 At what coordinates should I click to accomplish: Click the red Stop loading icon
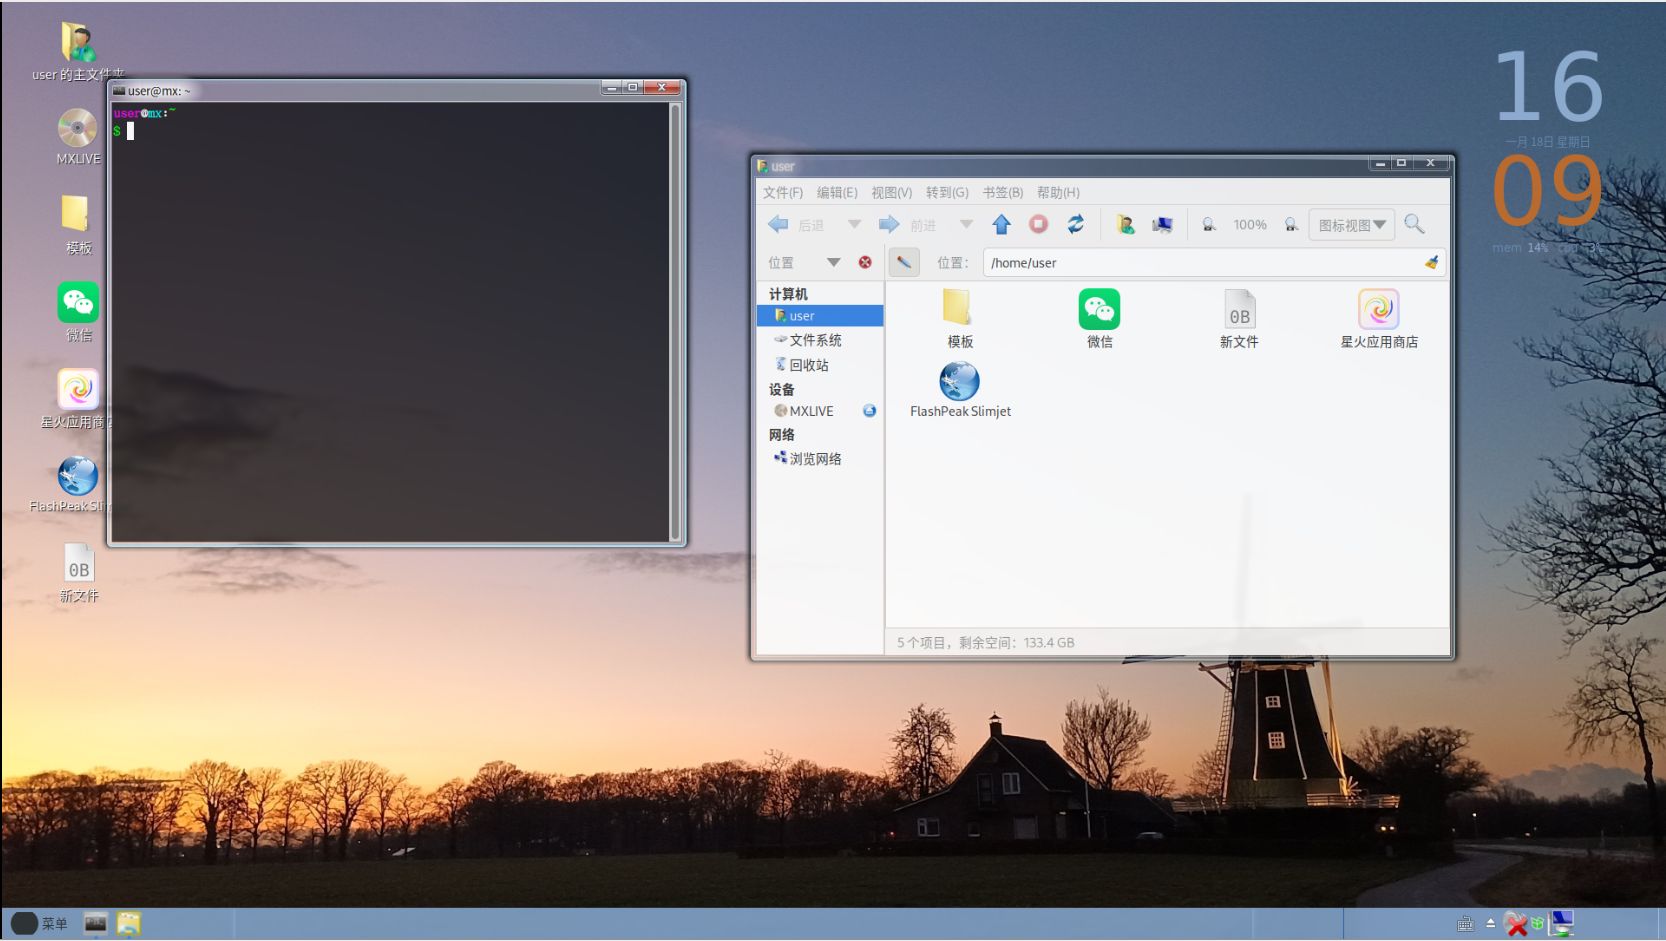point(1039,225)
